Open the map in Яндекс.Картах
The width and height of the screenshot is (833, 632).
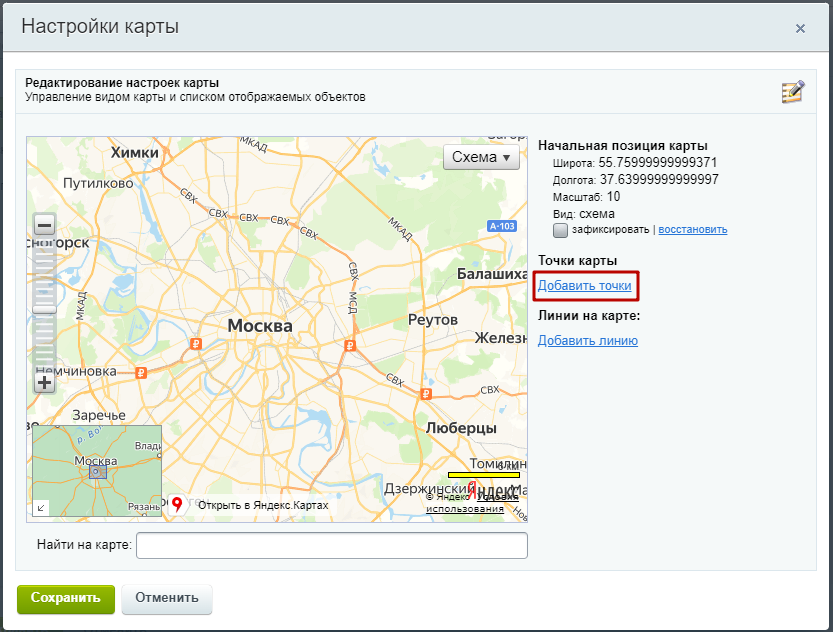point(263,505)
